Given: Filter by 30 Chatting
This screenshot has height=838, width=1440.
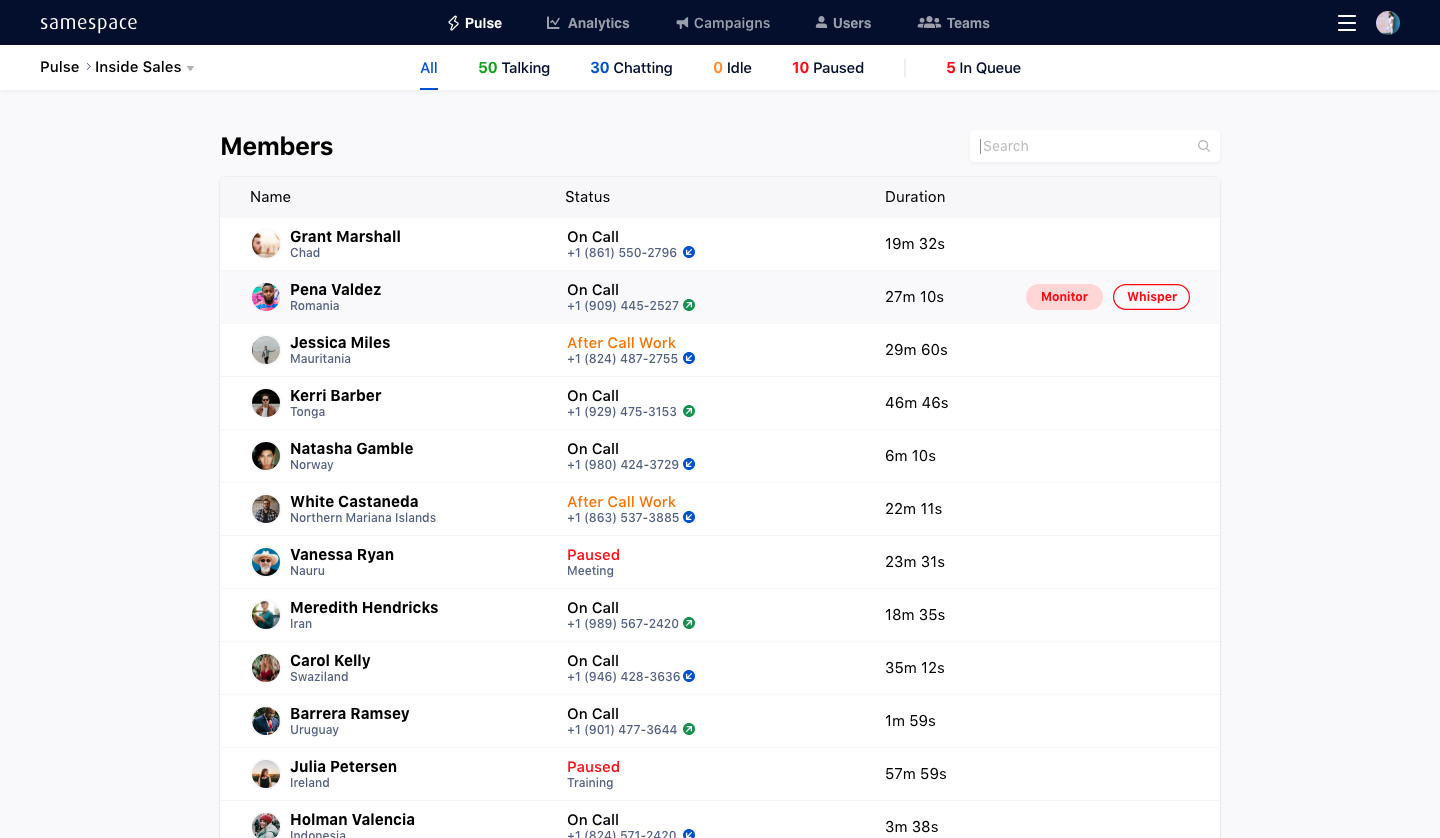Looking at the screenshot, I should (631, 68).
